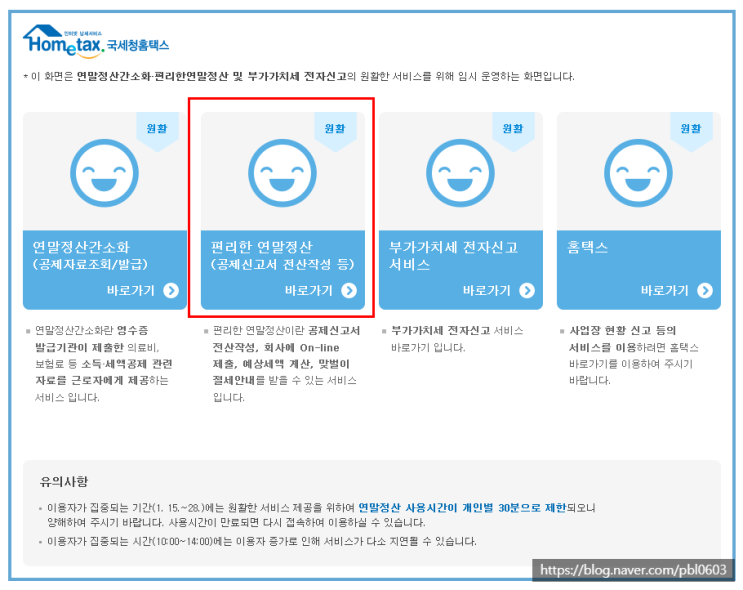Click notice about 10:00~14:00 service delay
743x590 pixels.
click(x=262, y=541)
